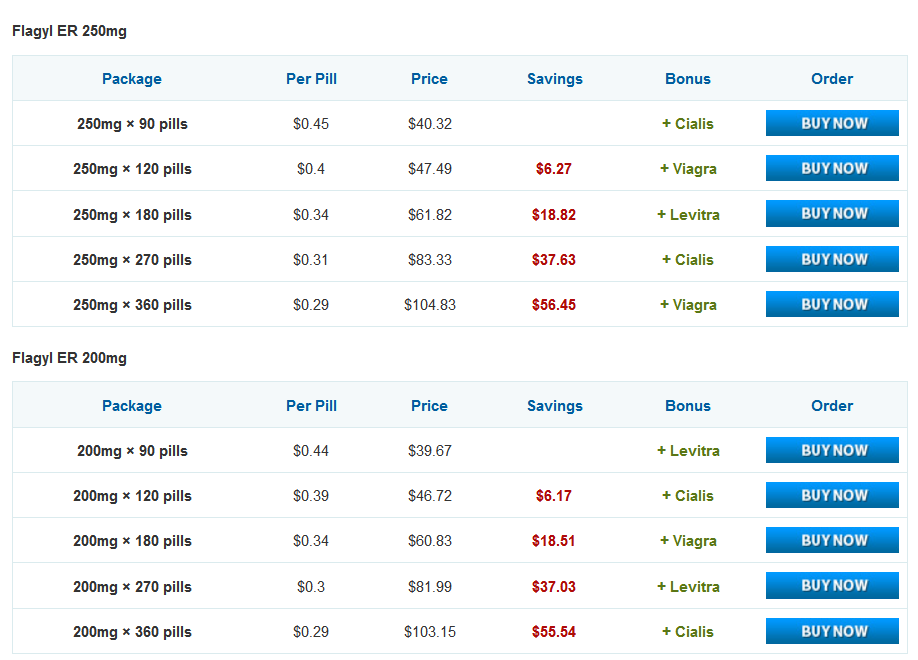Click the Savings header in Flagyl ER 200mg table
Viewport: 918px width, 660px height.
[x=555, y=406]
